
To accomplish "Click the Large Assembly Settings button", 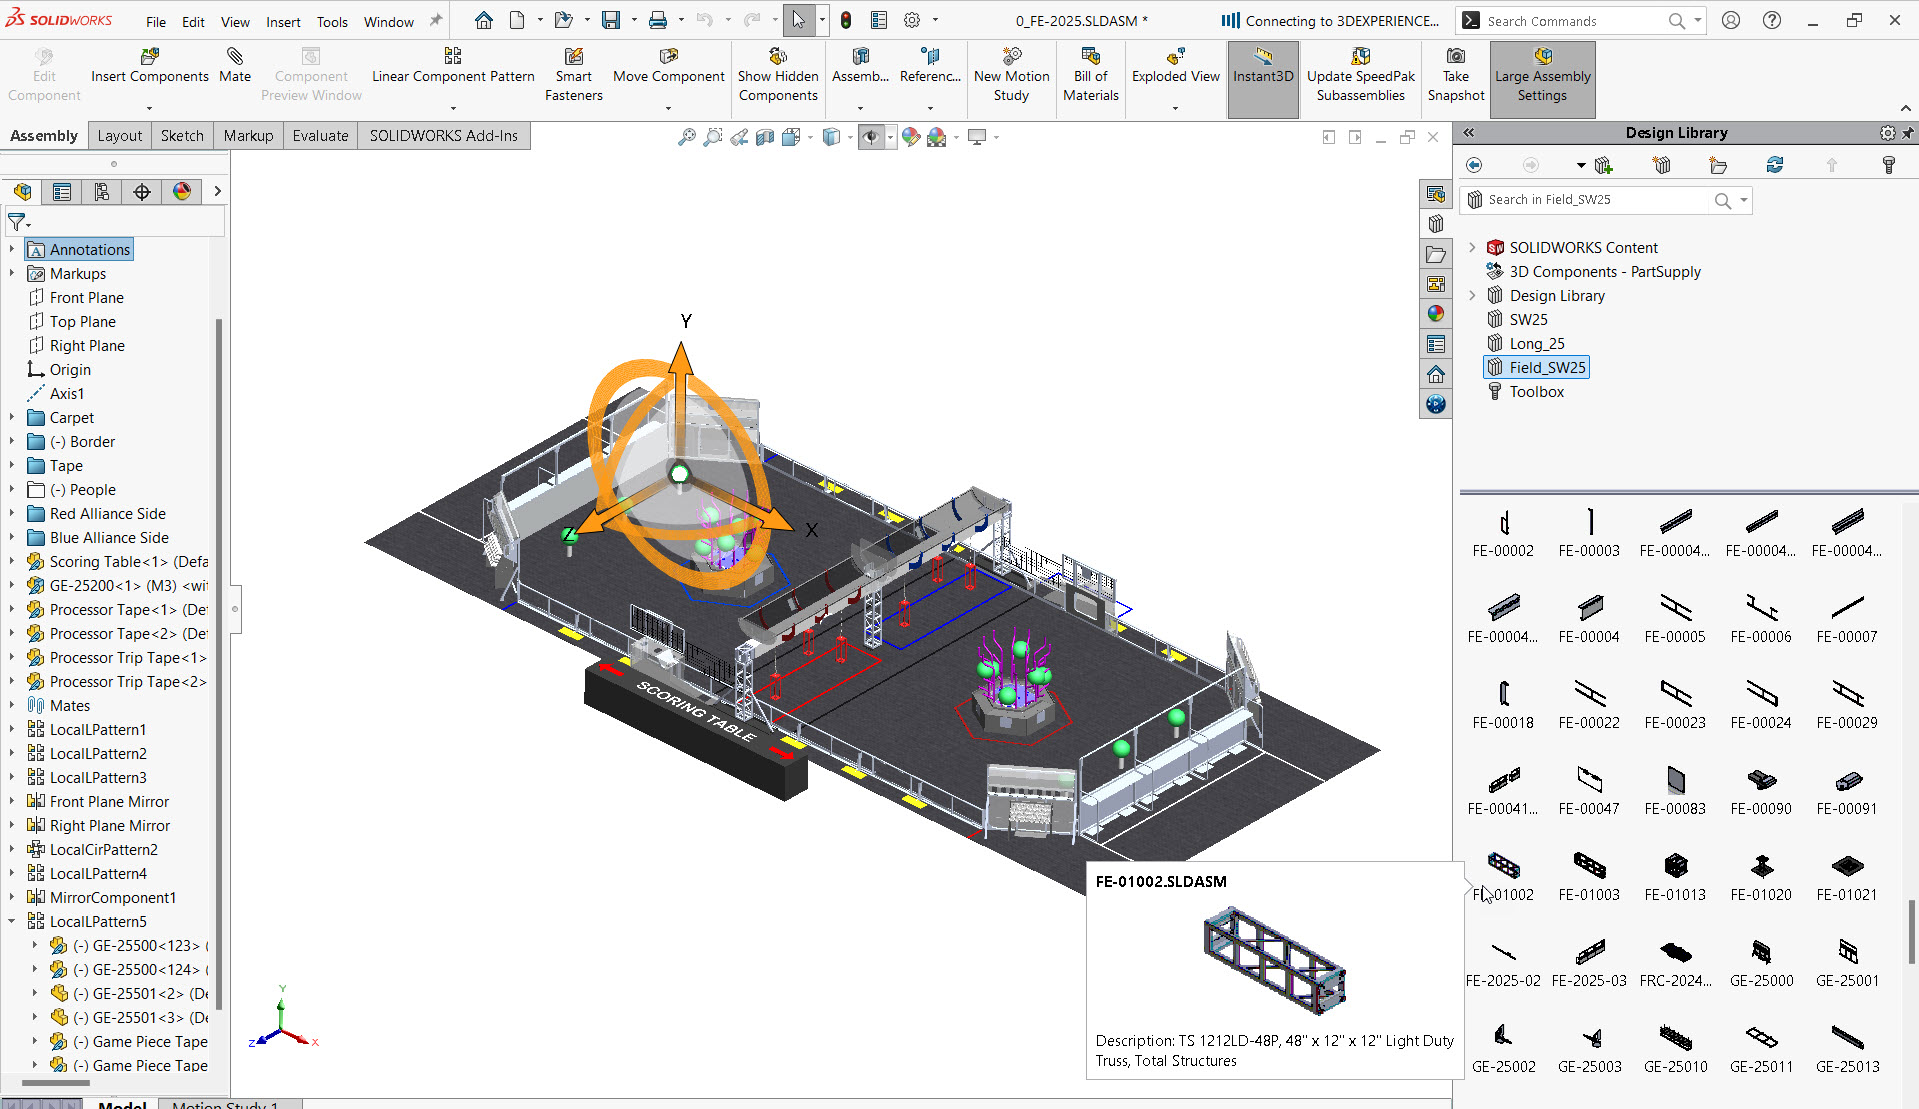I will pos(1542,70).
